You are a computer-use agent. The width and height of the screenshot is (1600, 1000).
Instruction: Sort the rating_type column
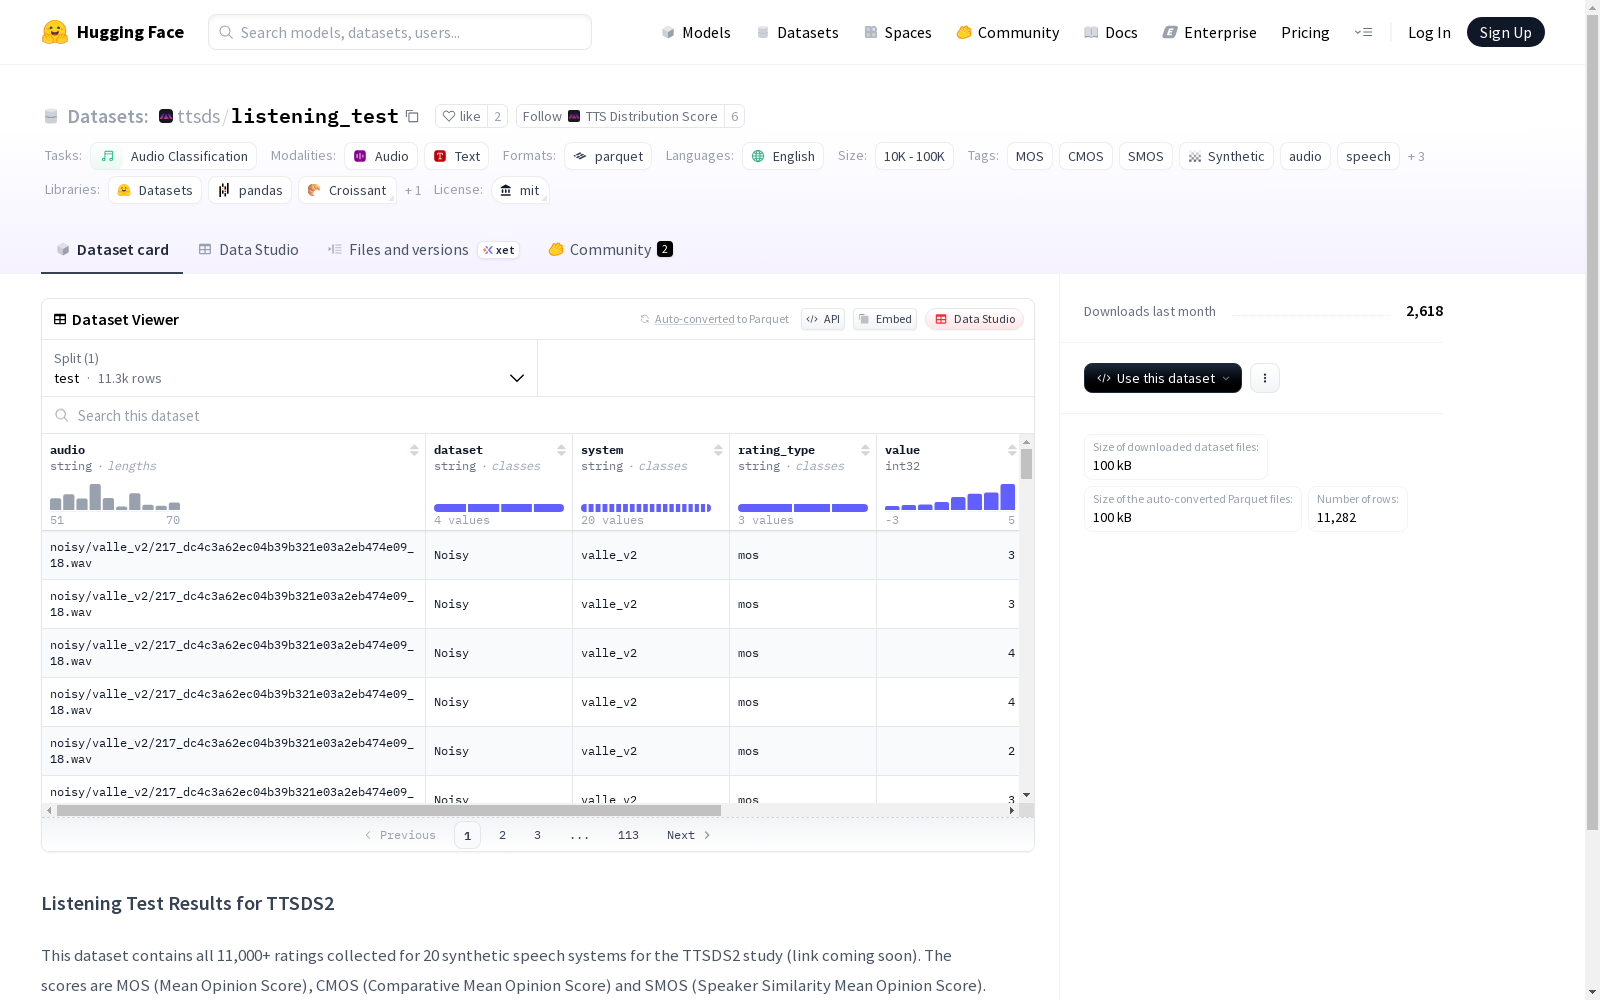[x=865, y=450]
